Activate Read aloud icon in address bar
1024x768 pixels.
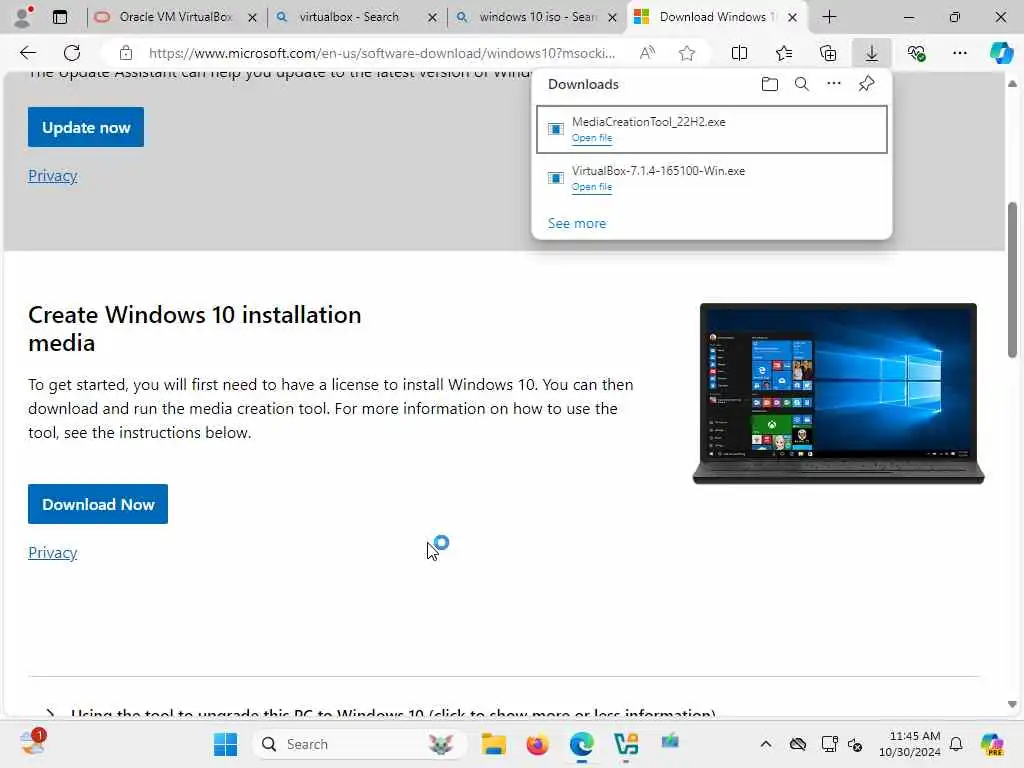pyautogui.click(x=647, y=53)
